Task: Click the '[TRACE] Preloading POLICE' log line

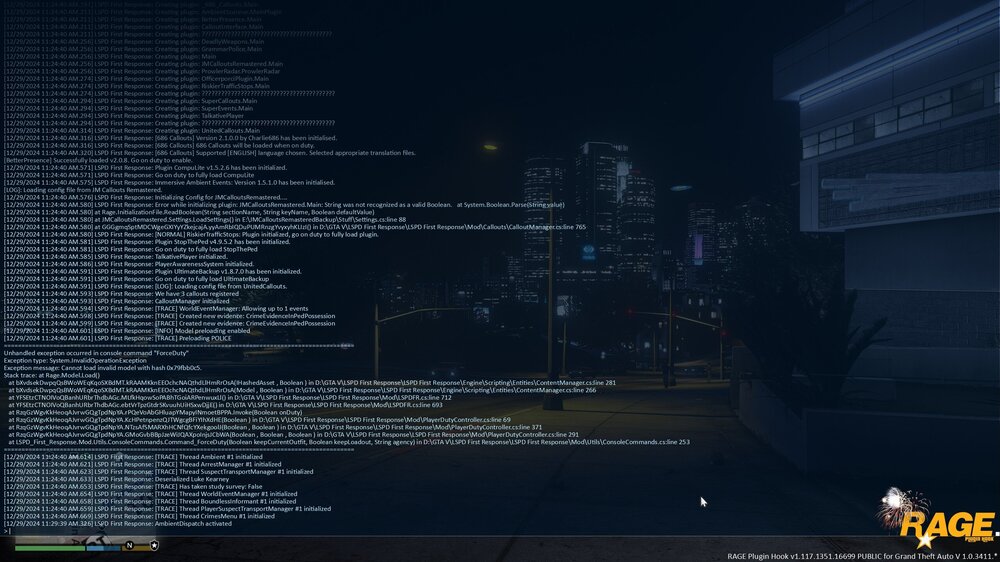Action: tap(117, 338)
